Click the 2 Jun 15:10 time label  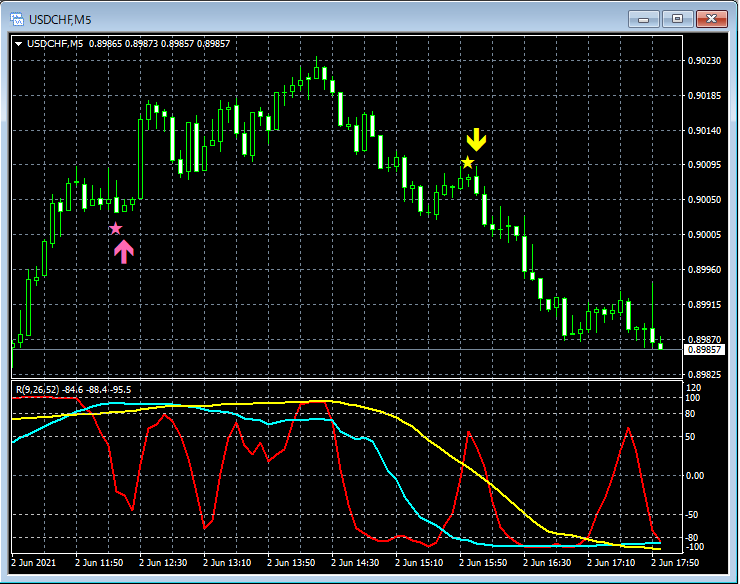[419, 563]
